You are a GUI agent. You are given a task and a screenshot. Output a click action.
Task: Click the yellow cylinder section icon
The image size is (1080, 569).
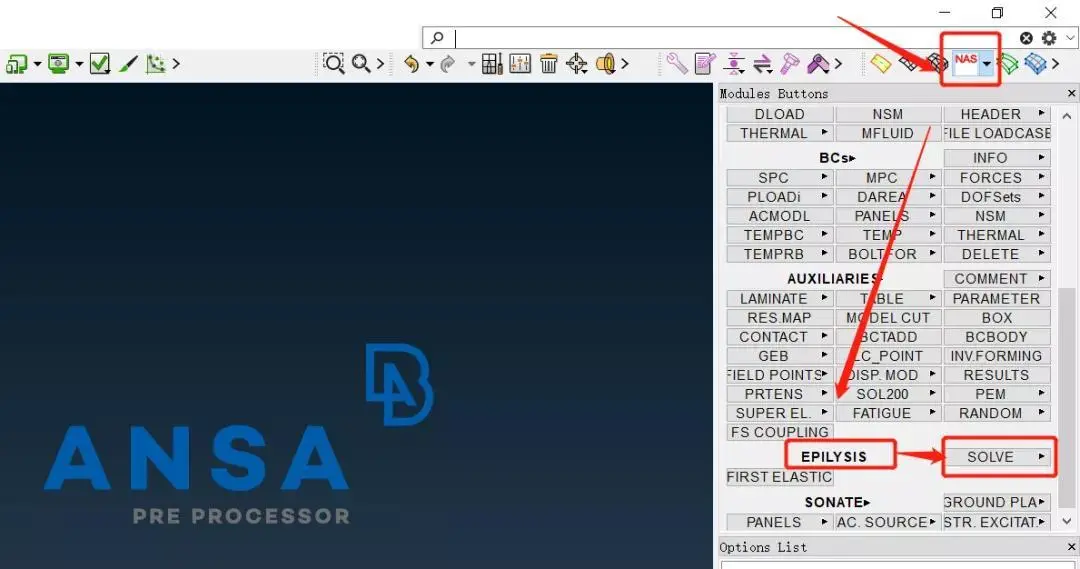605,64
